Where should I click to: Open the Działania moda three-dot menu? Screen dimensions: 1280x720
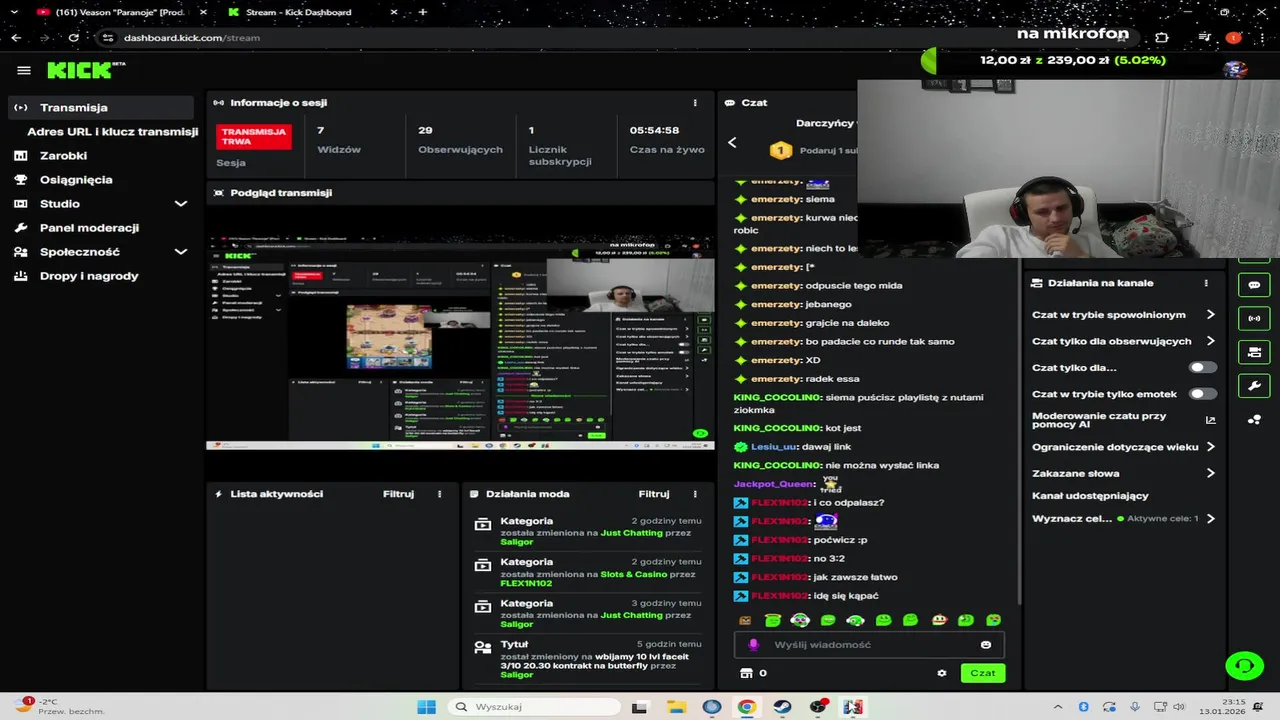pos(695,494)
